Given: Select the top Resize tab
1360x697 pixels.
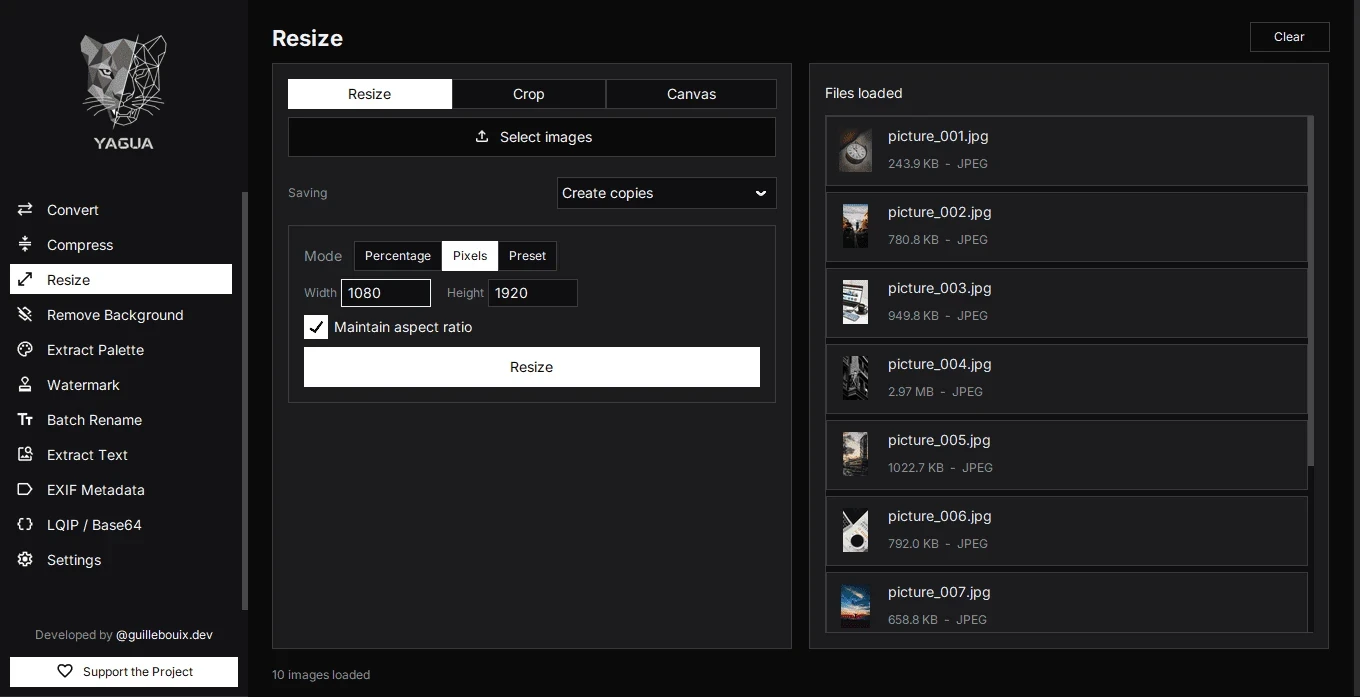Looking at the screenshot, I should pyautogui.click(x=370, y=94).
